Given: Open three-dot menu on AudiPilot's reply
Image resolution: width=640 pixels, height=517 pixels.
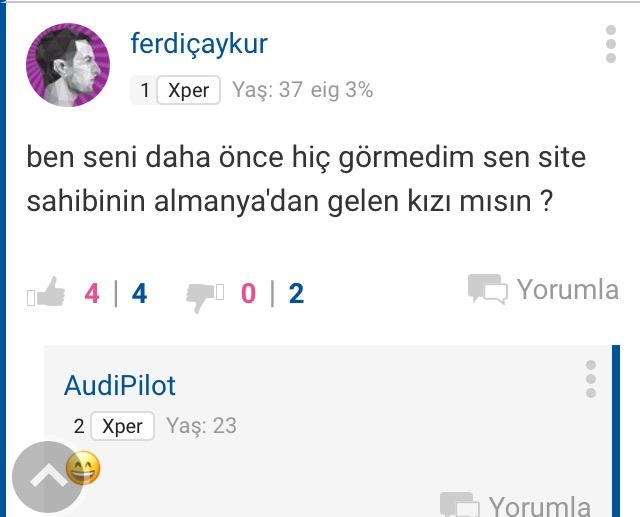Looking at the screenshot, I should [591, 379].
